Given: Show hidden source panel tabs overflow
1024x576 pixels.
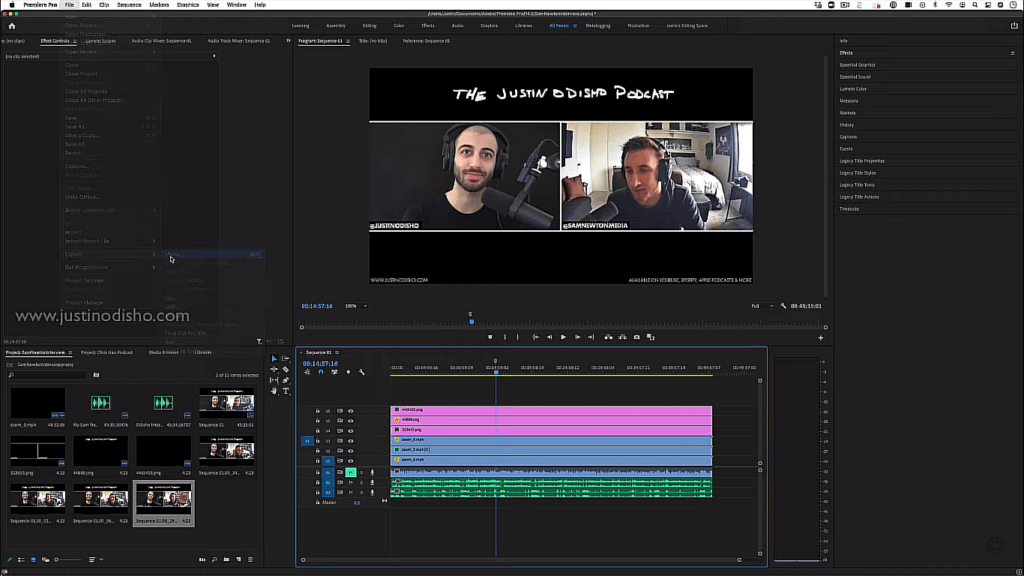Looking at the screenshot, I should click(x=288, y=40).
